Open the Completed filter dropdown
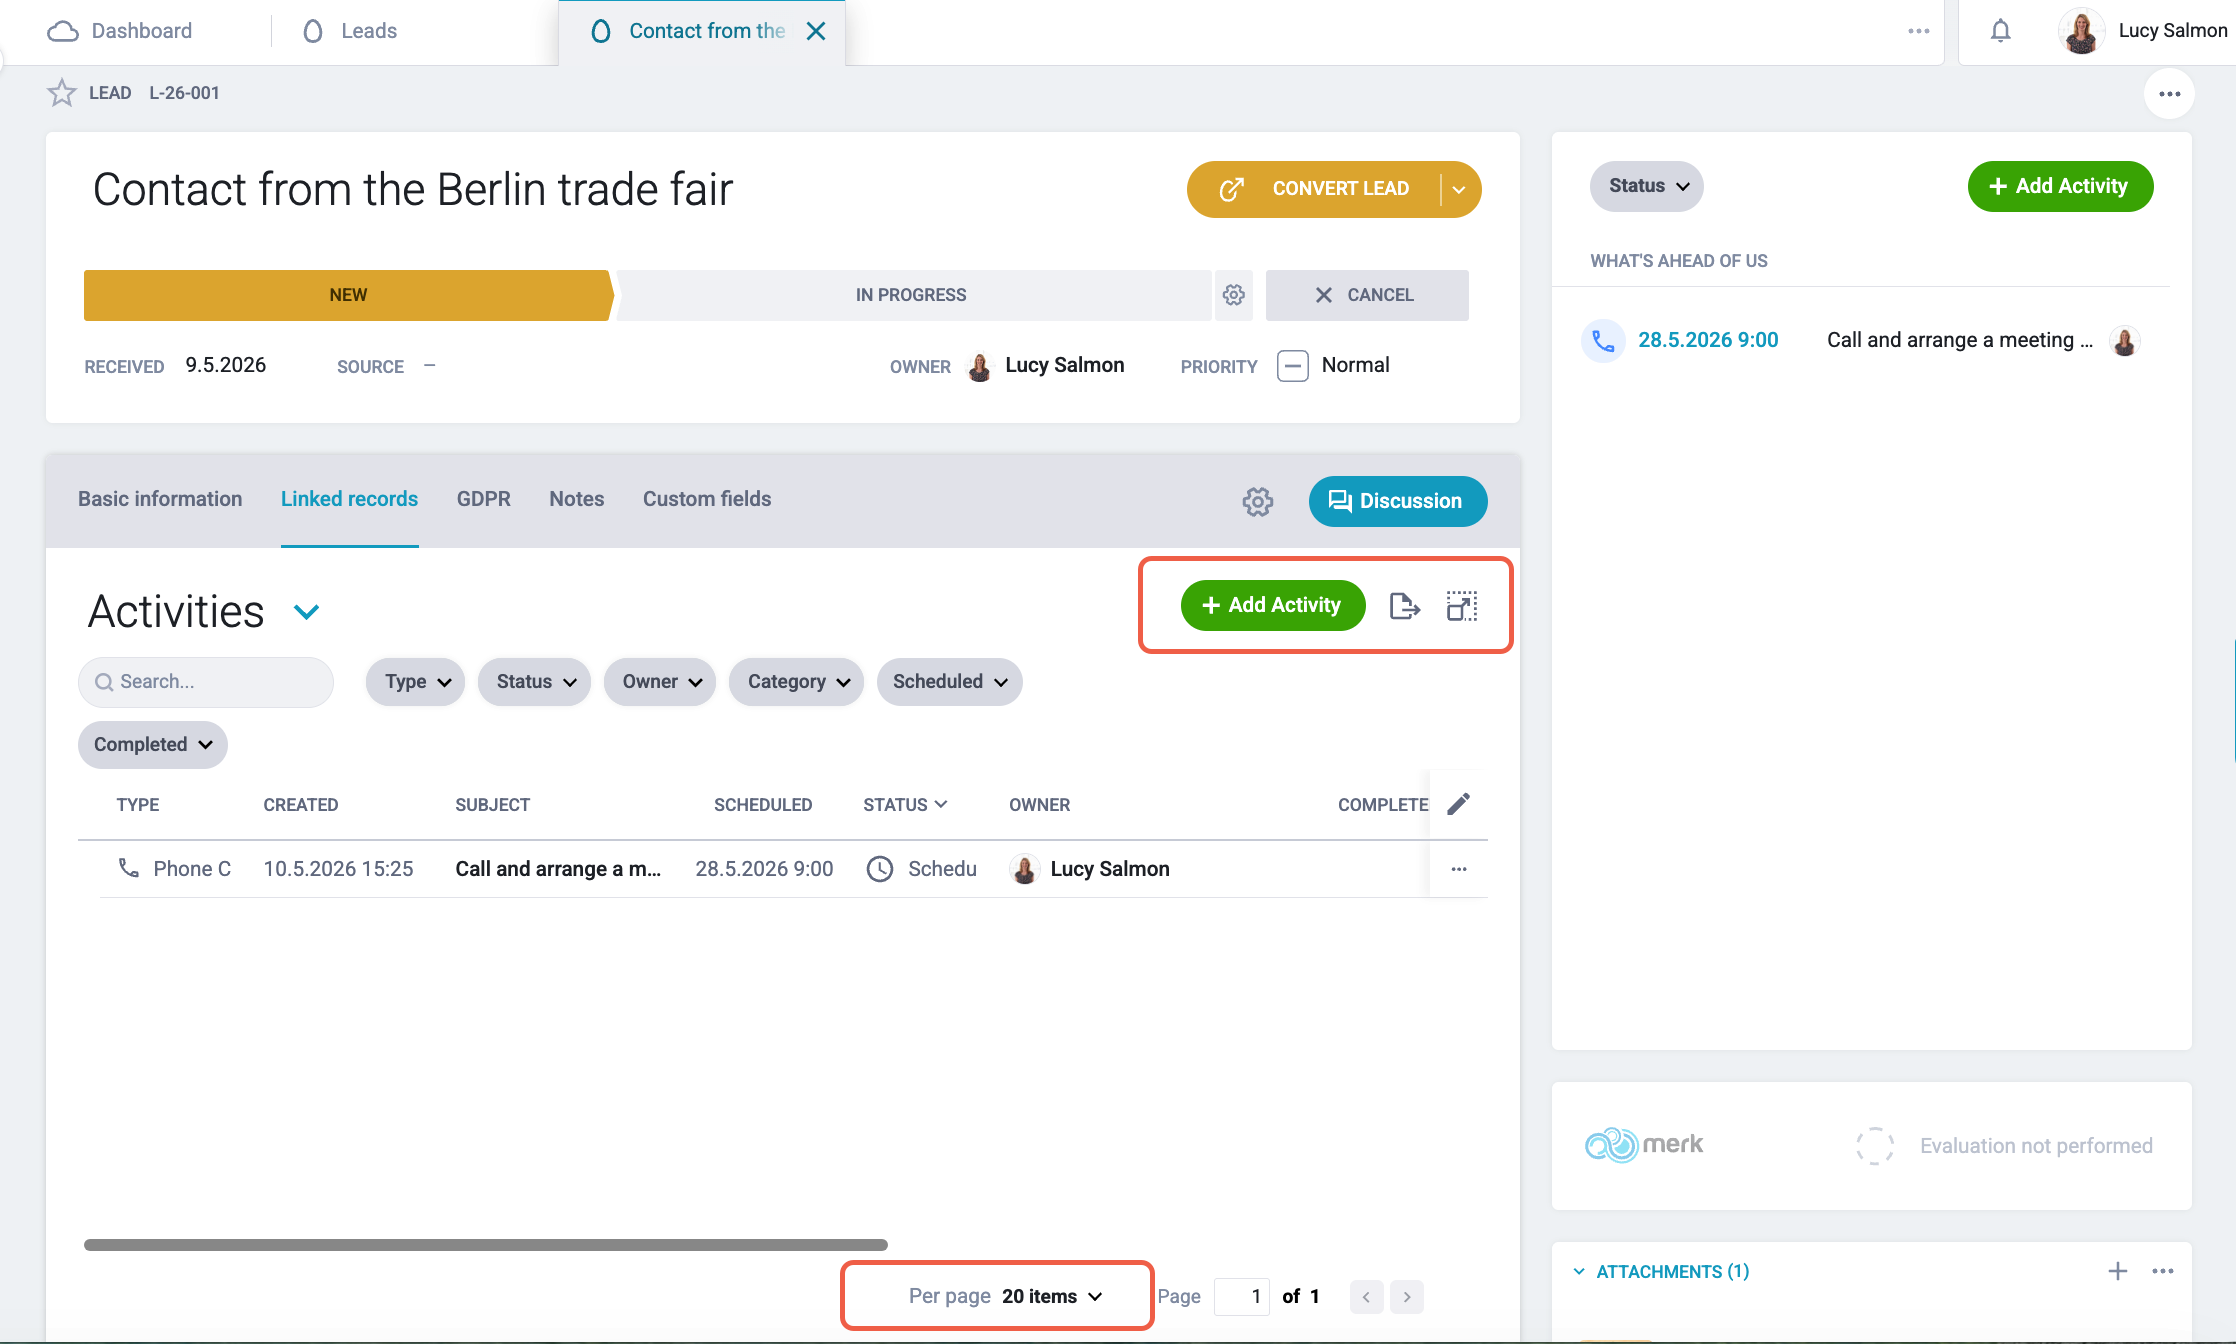2236x1344 pixels. [x=153, y=745]
